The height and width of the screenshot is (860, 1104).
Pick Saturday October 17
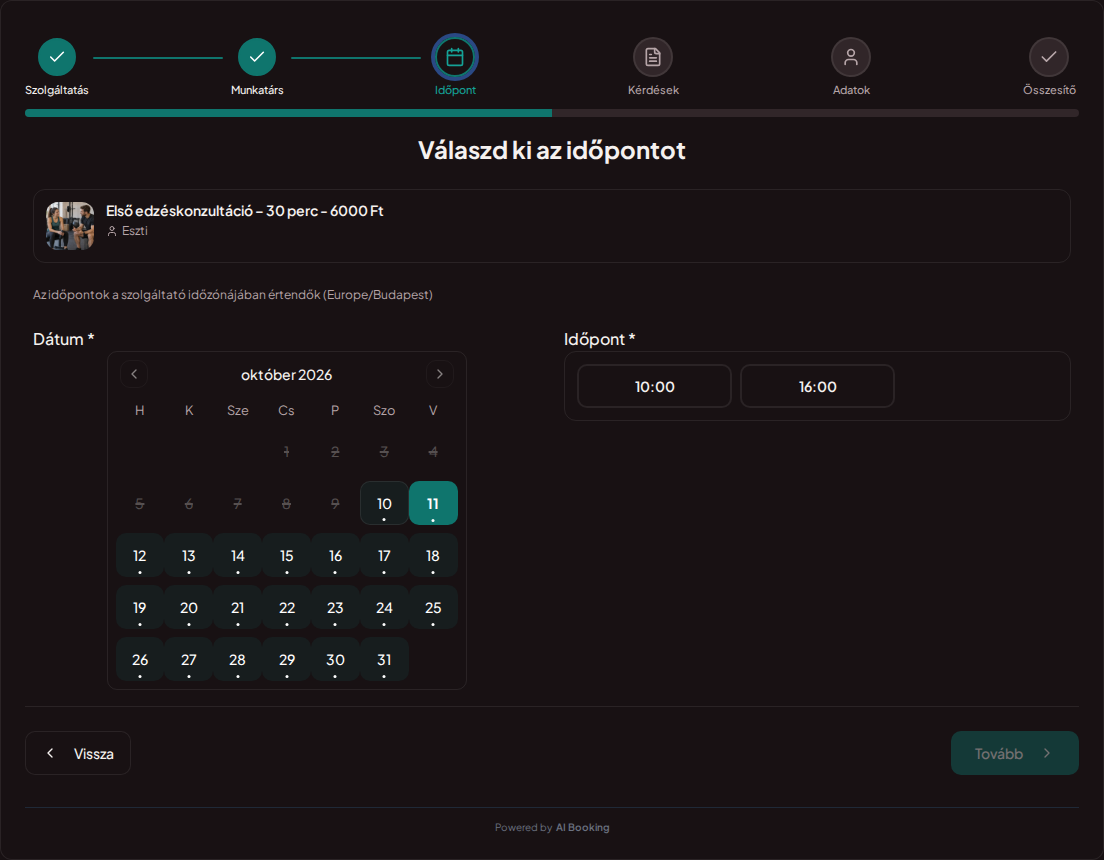384,555
